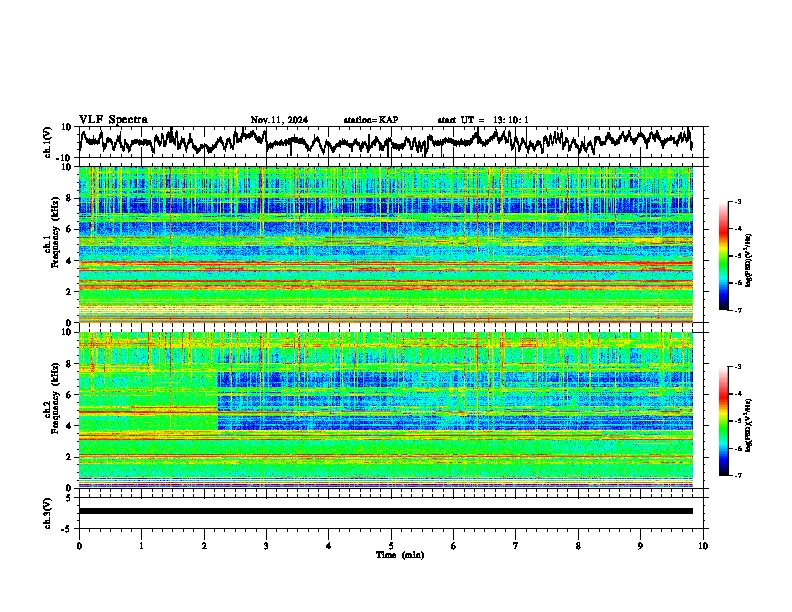Click time axis tick label "7"
The width and height of the screenshot is (792, 612).
tap(516, 546)
